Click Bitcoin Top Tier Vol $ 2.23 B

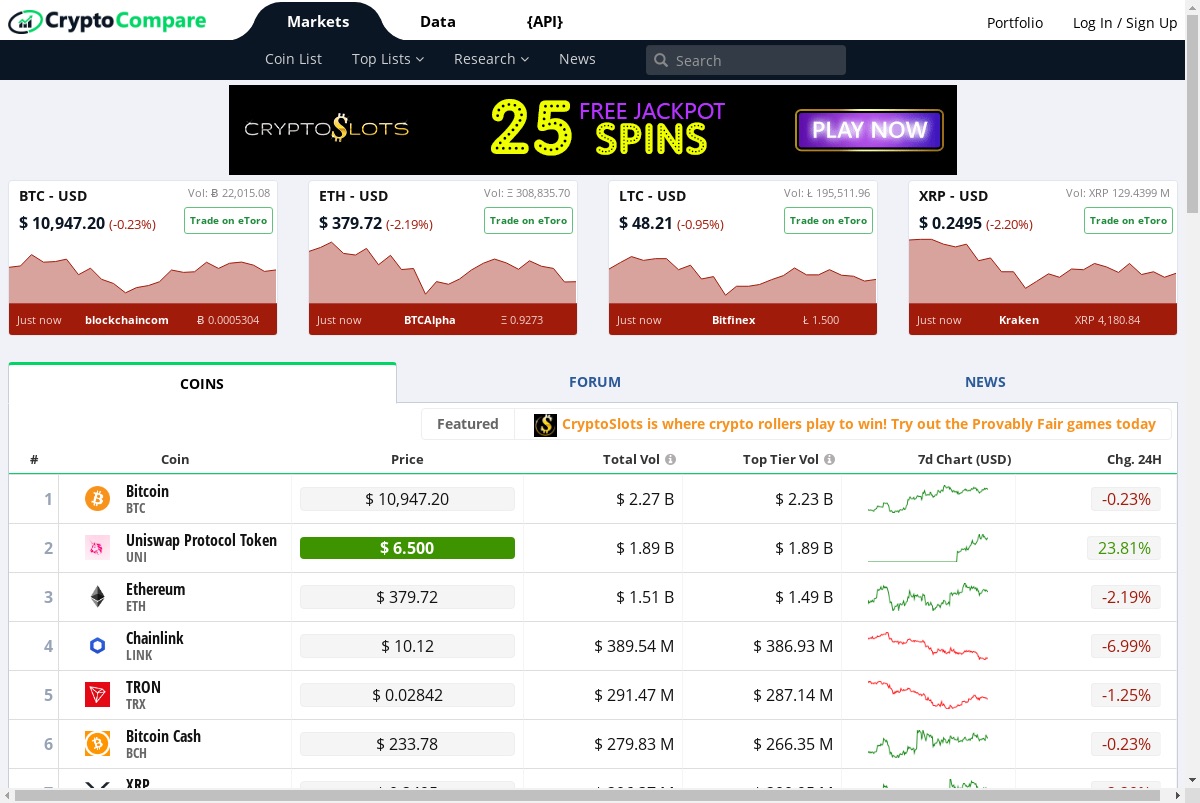point(804,499)
